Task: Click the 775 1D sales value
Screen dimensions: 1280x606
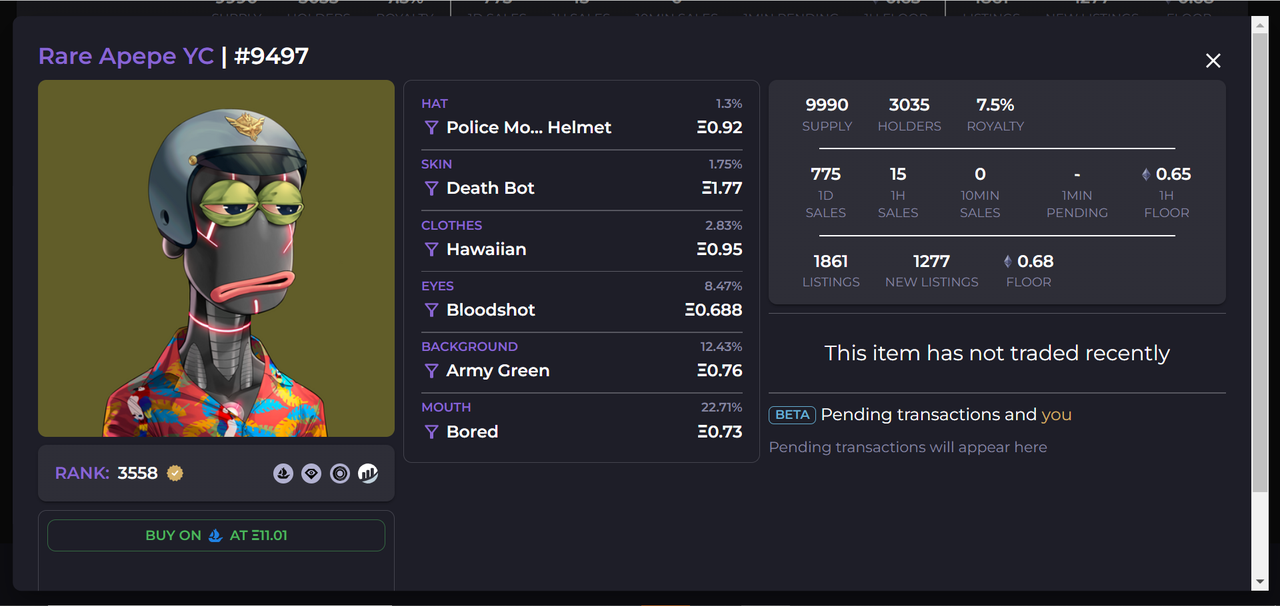Action: 826,174
